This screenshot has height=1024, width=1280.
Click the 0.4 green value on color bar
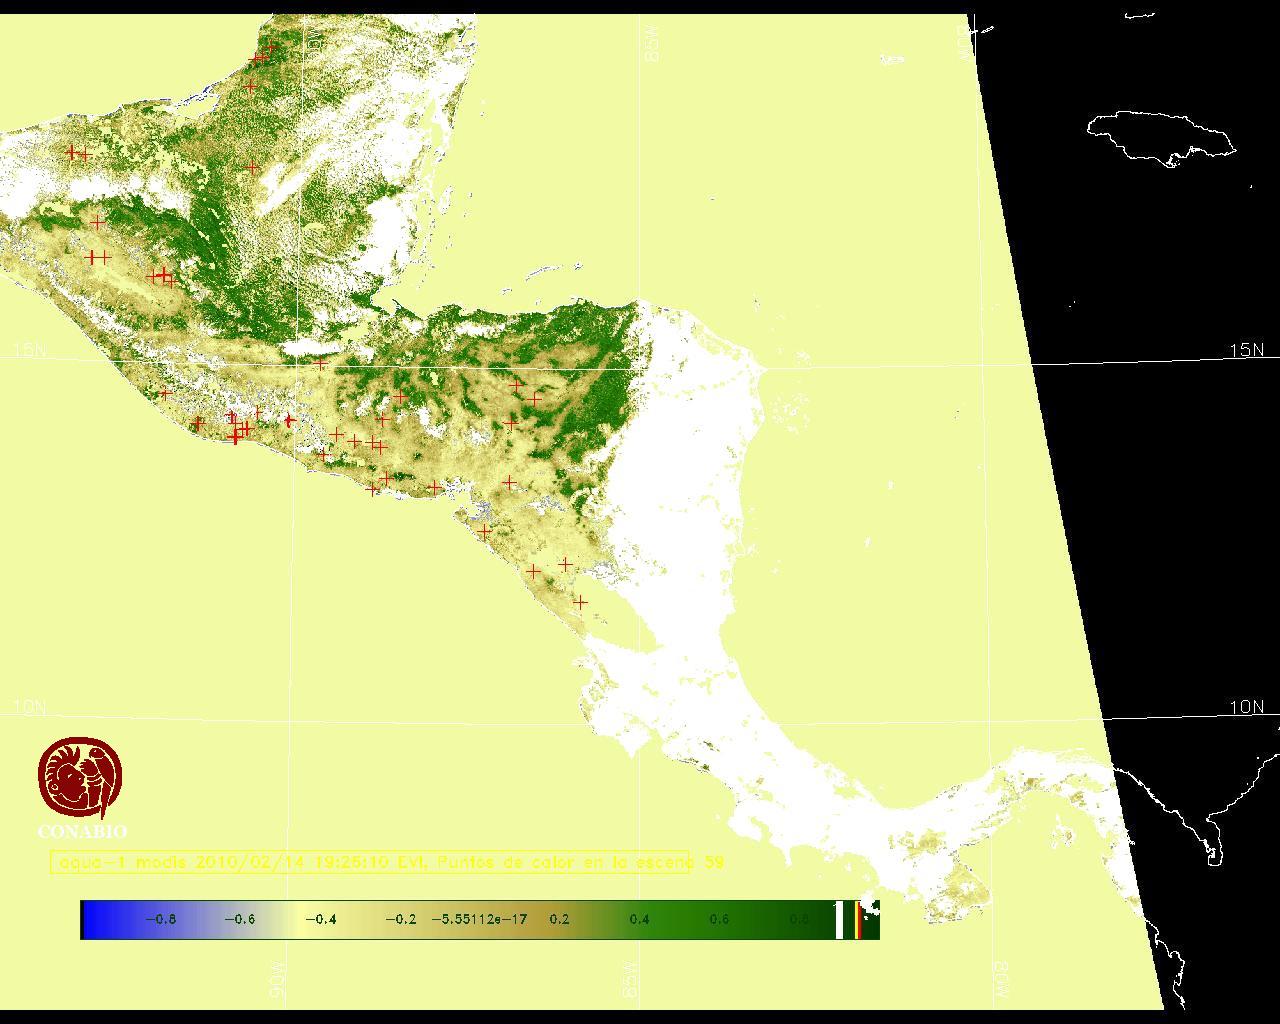(x=639, y=920)
